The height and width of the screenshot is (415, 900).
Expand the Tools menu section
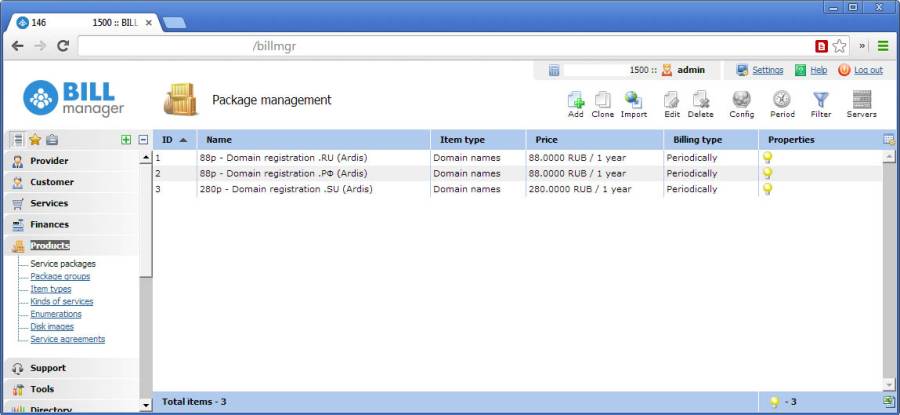point(72,389)
